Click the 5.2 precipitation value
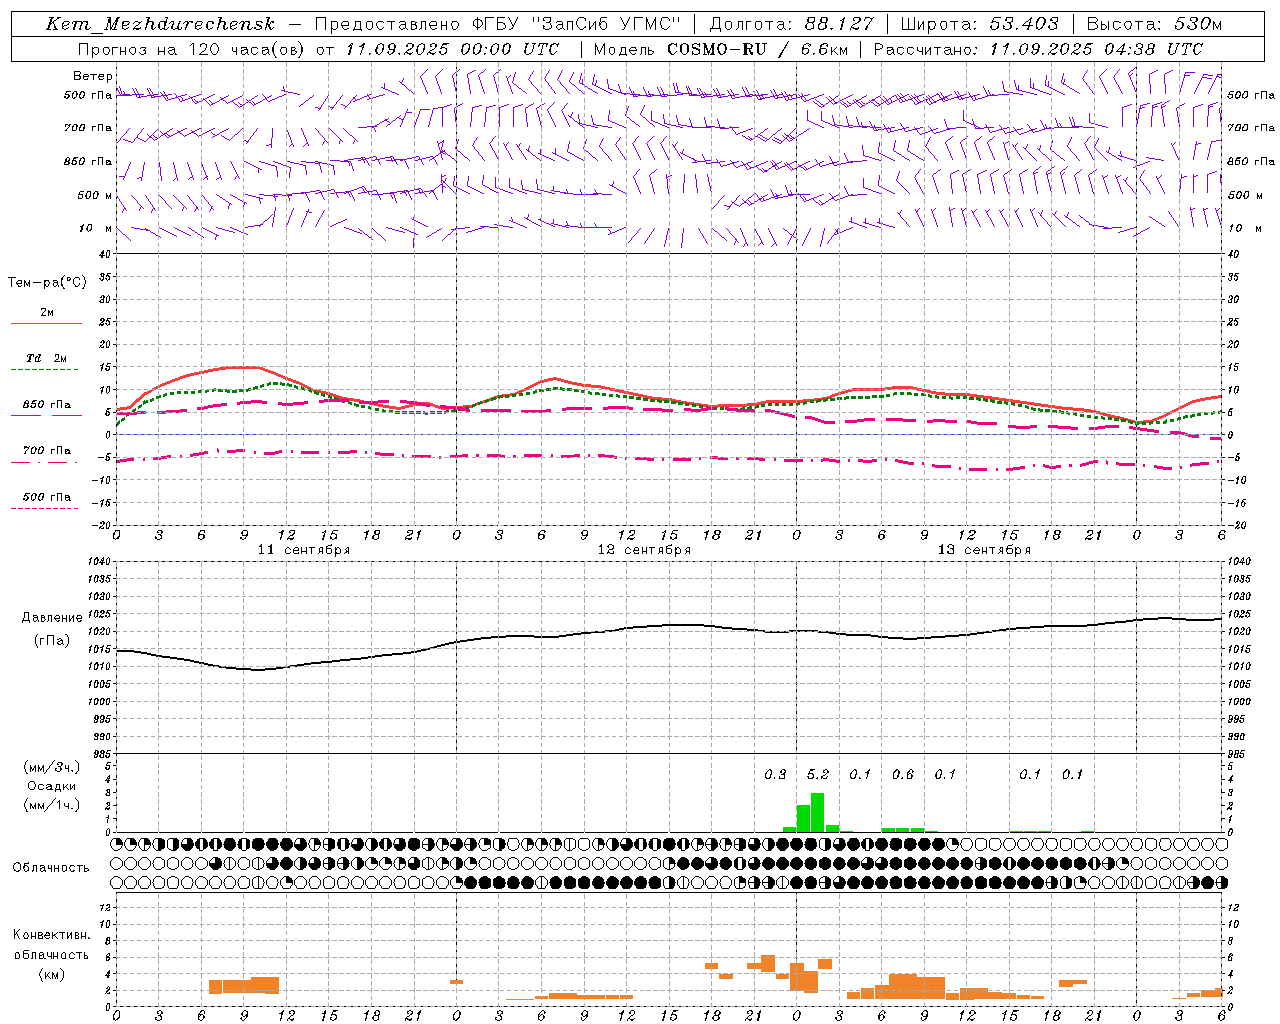The image size is (1280, 1024). (x=818, y=774)
